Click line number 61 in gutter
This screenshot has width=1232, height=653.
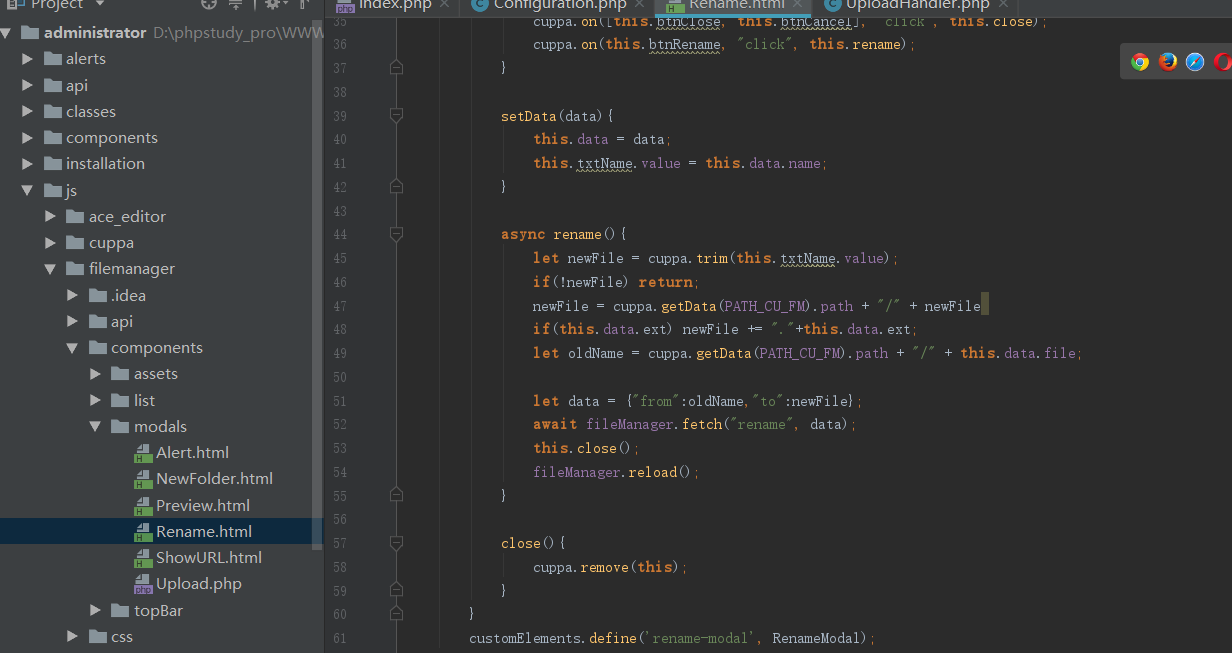point(339,638)
